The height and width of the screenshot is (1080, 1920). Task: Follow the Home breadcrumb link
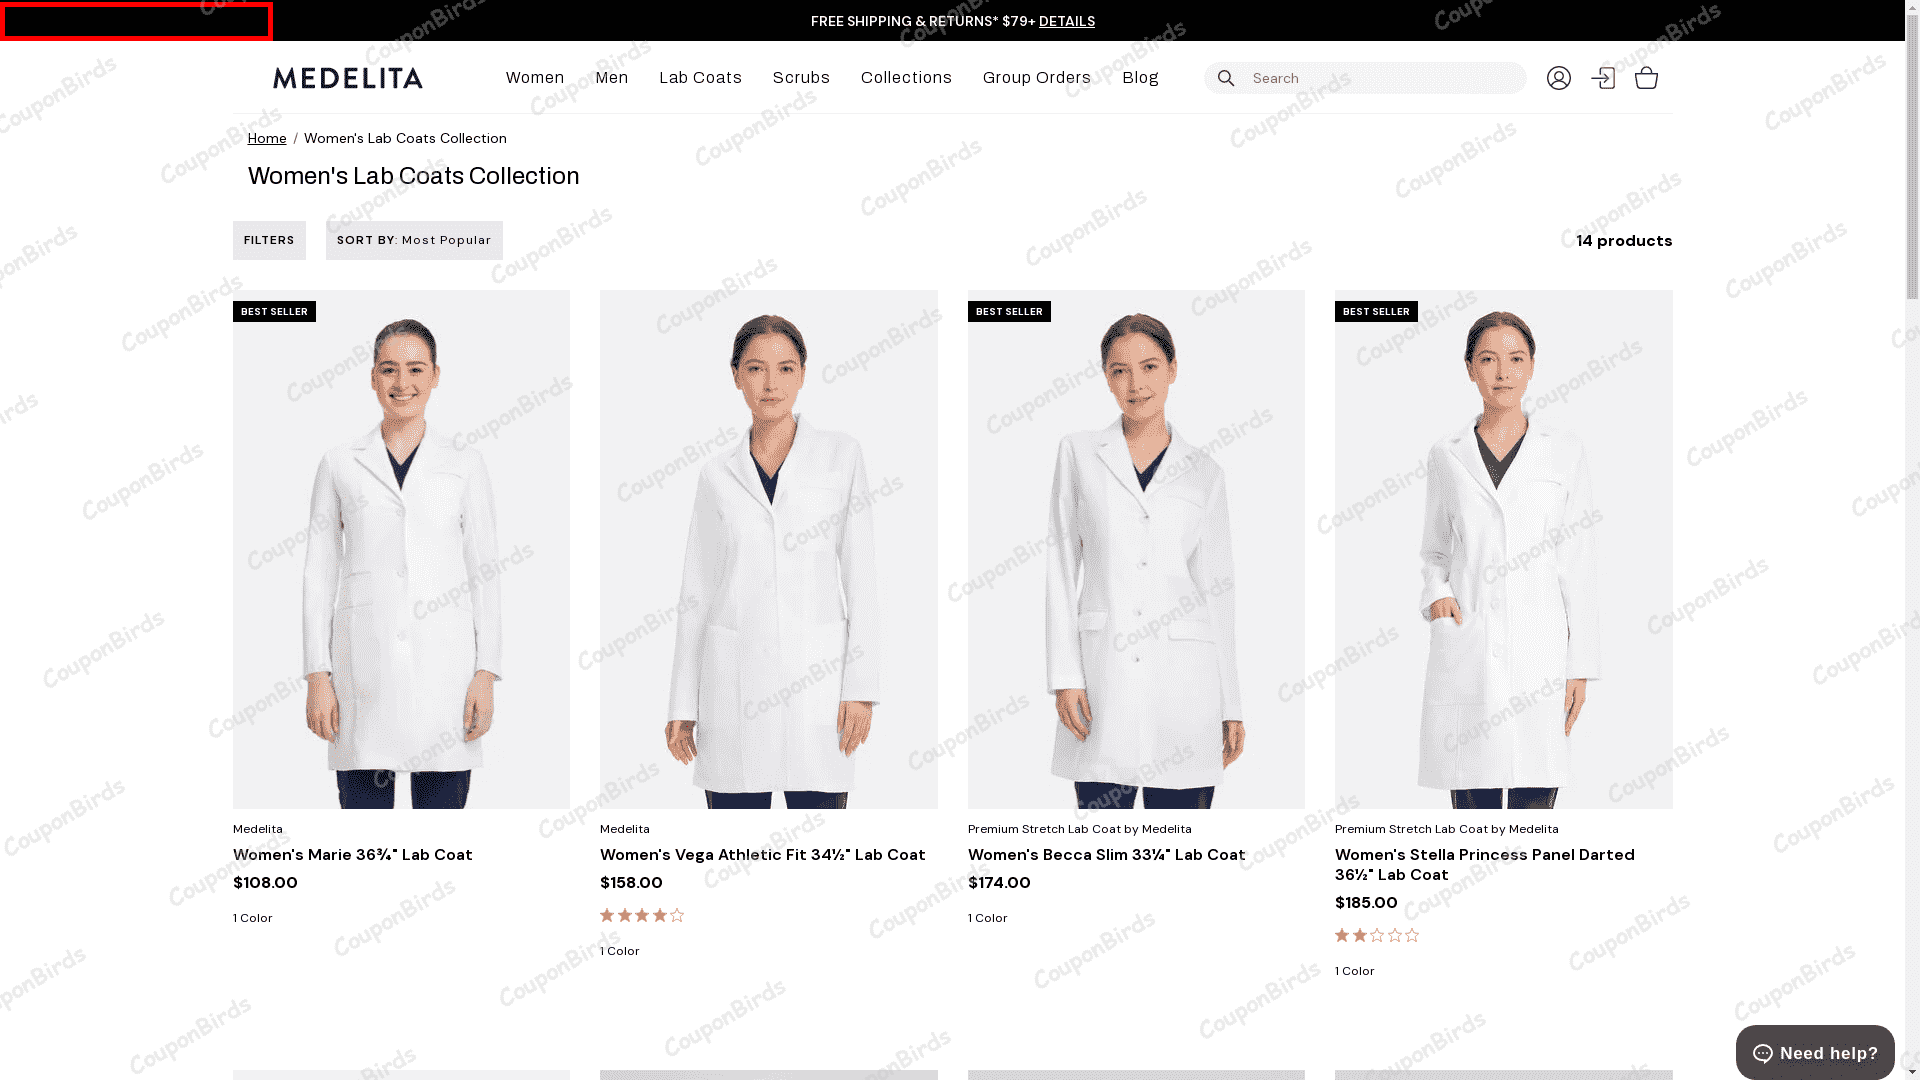(267, 138)
